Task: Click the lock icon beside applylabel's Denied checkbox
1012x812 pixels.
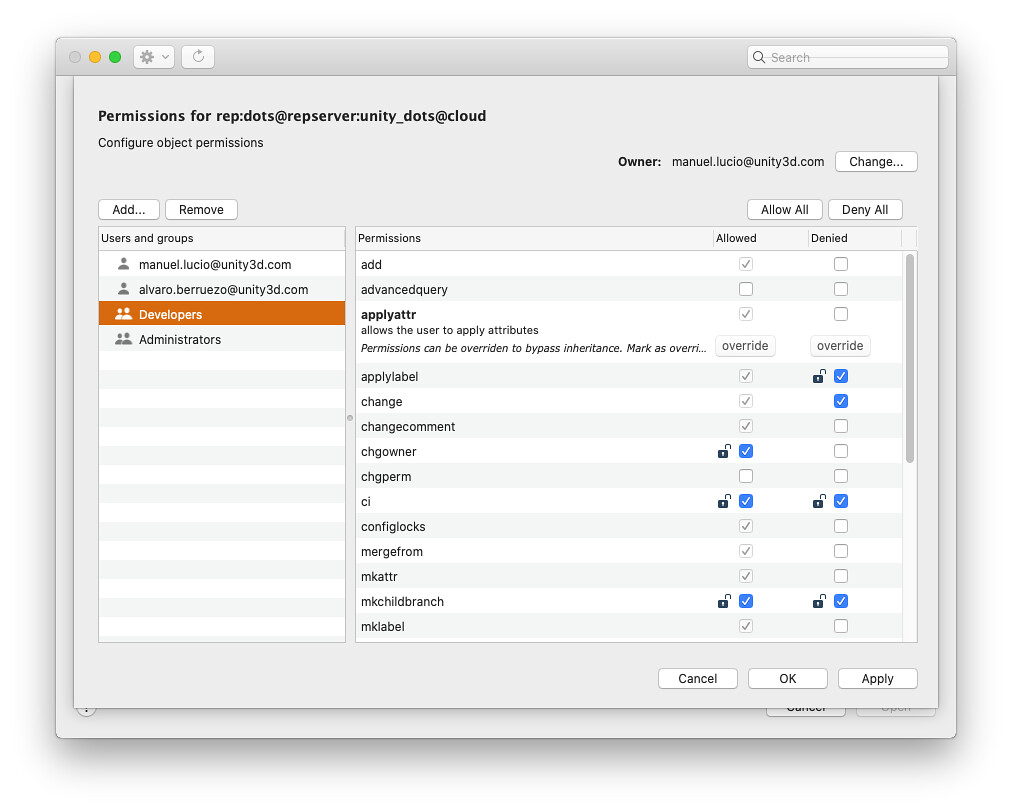Action: coord(819,376)
